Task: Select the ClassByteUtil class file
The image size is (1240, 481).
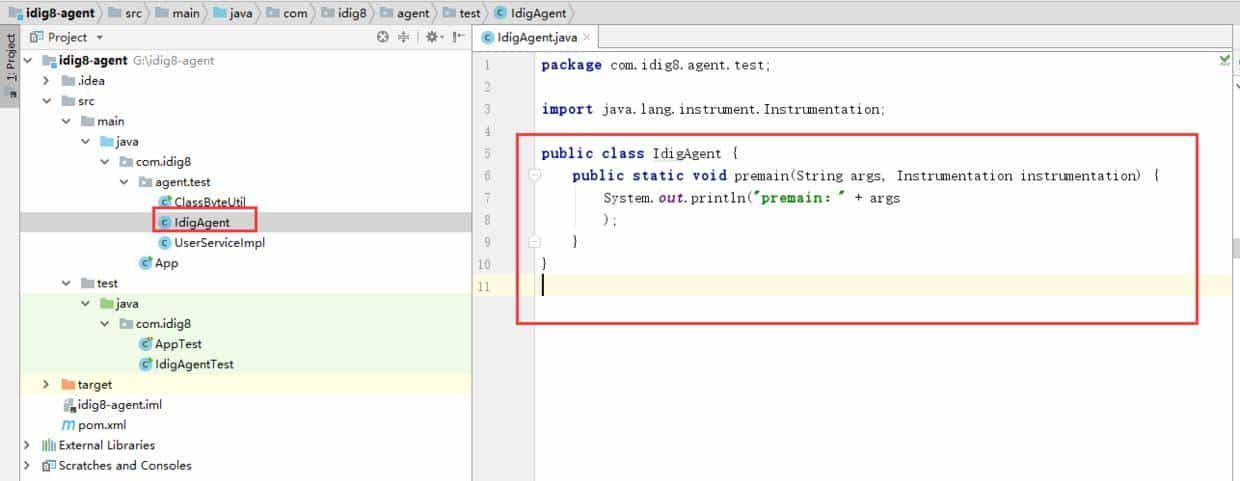Action: click(209, 202)
